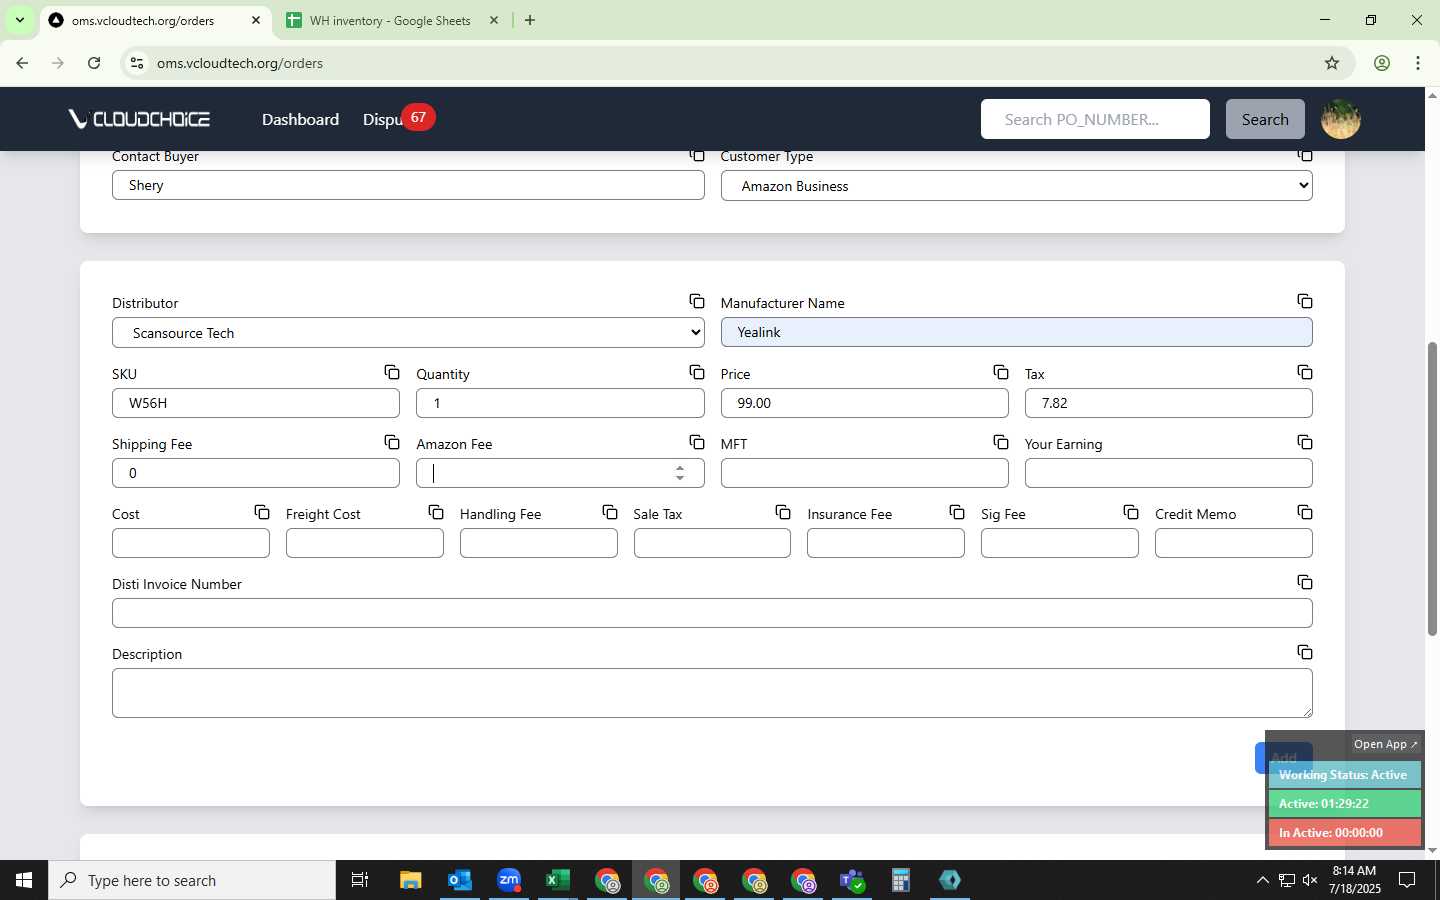Copy the Manufacturer Name field value
This screenshot has width=1440, height=900.
click(1304, 301)
